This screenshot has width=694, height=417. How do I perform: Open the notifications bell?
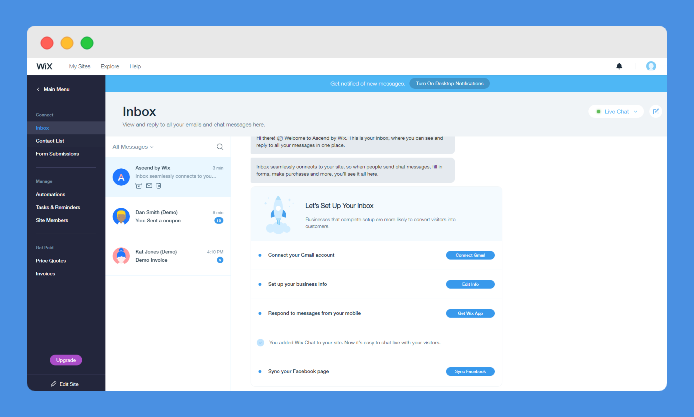click(619, 66)
